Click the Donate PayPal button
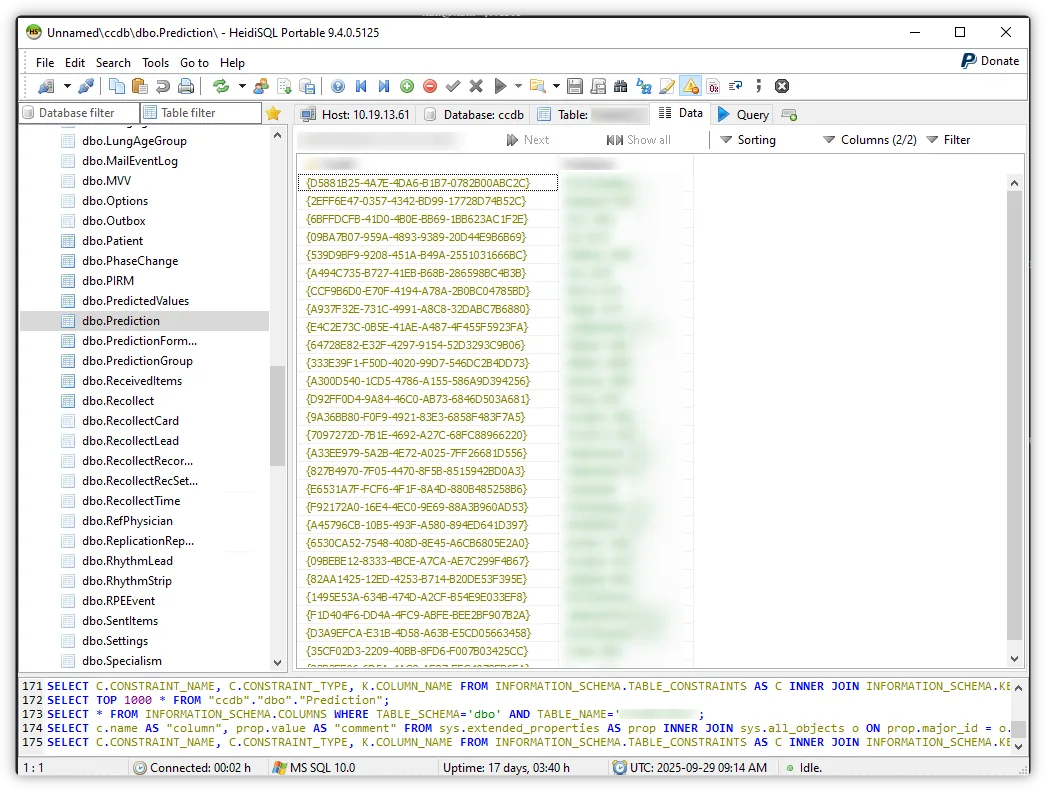Image resolution: width=1046 pixels, height=791 pixels. (990, 61)
